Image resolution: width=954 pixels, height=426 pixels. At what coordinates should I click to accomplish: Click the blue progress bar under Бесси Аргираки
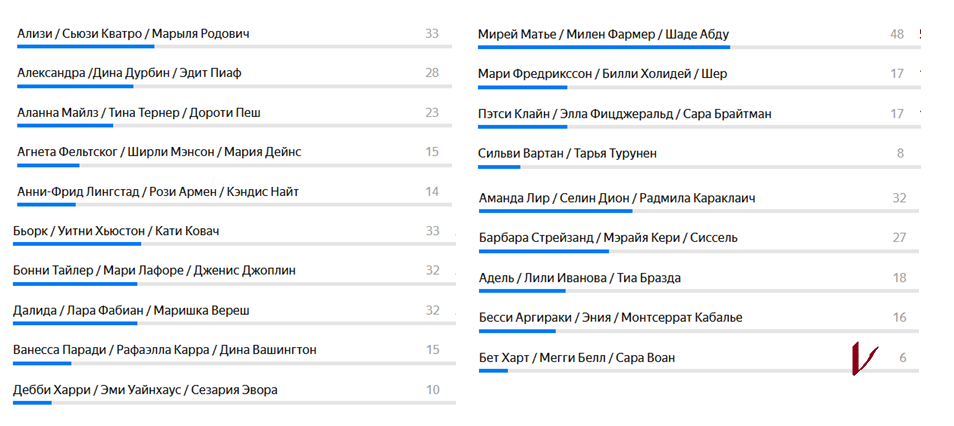517,330
